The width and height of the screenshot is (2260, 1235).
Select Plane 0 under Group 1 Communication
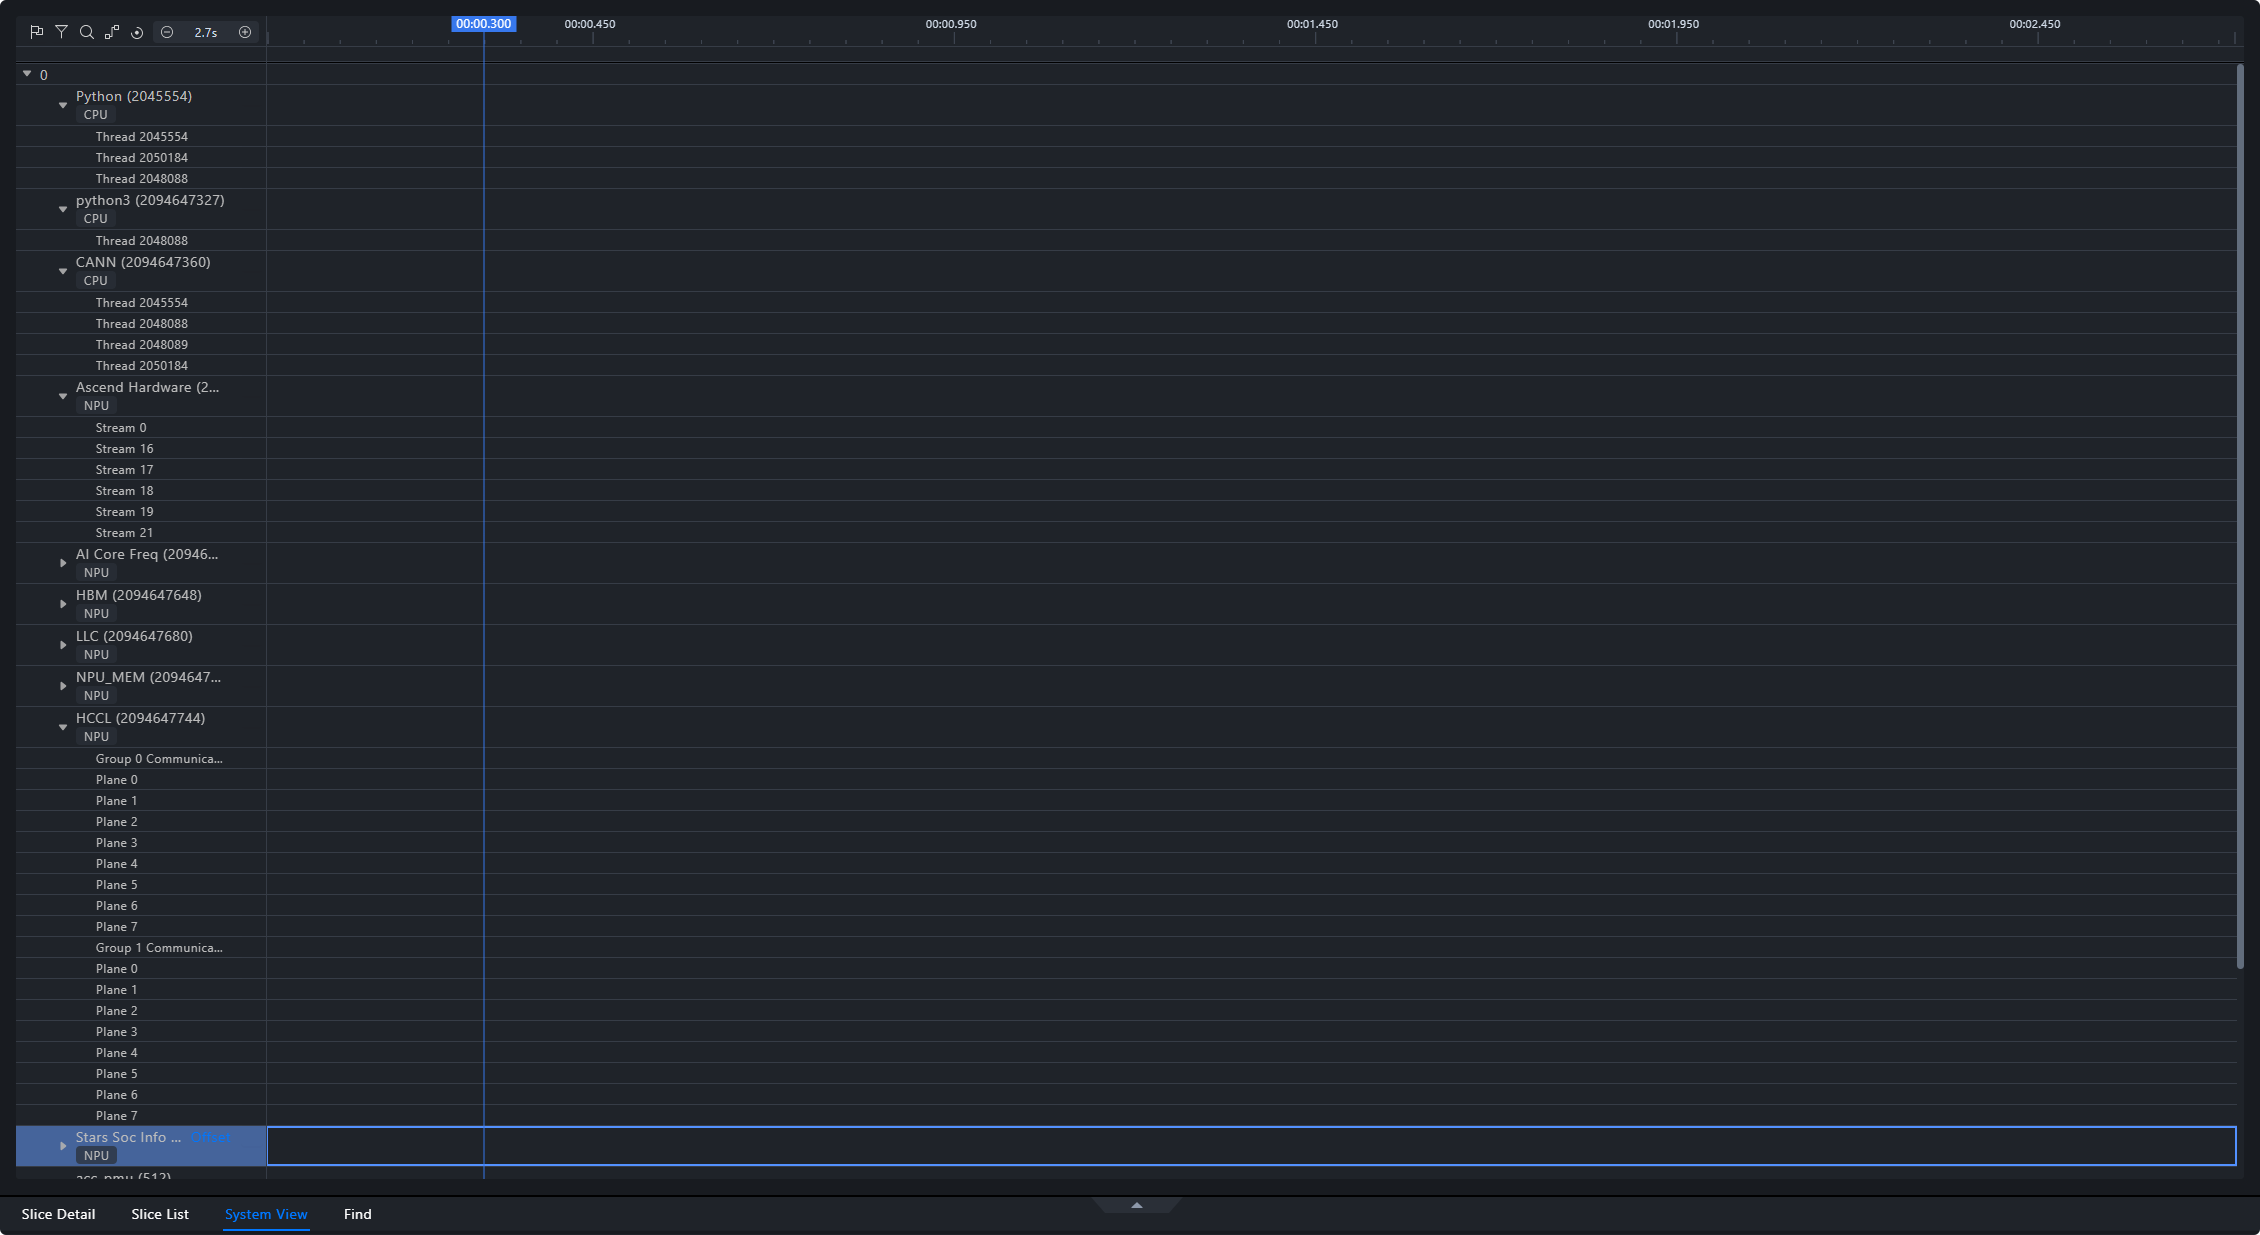[x=141, y=969]
